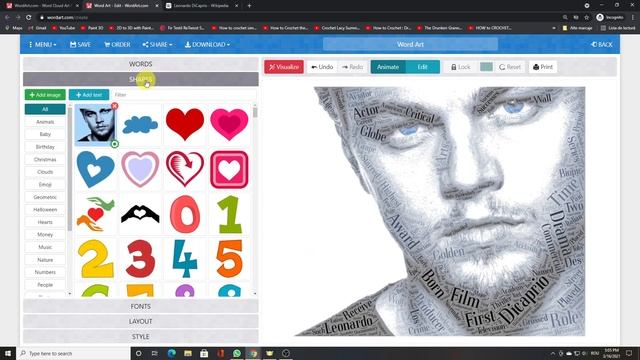
Task: Open the SHARE dropdown
Action: [157, 44]
